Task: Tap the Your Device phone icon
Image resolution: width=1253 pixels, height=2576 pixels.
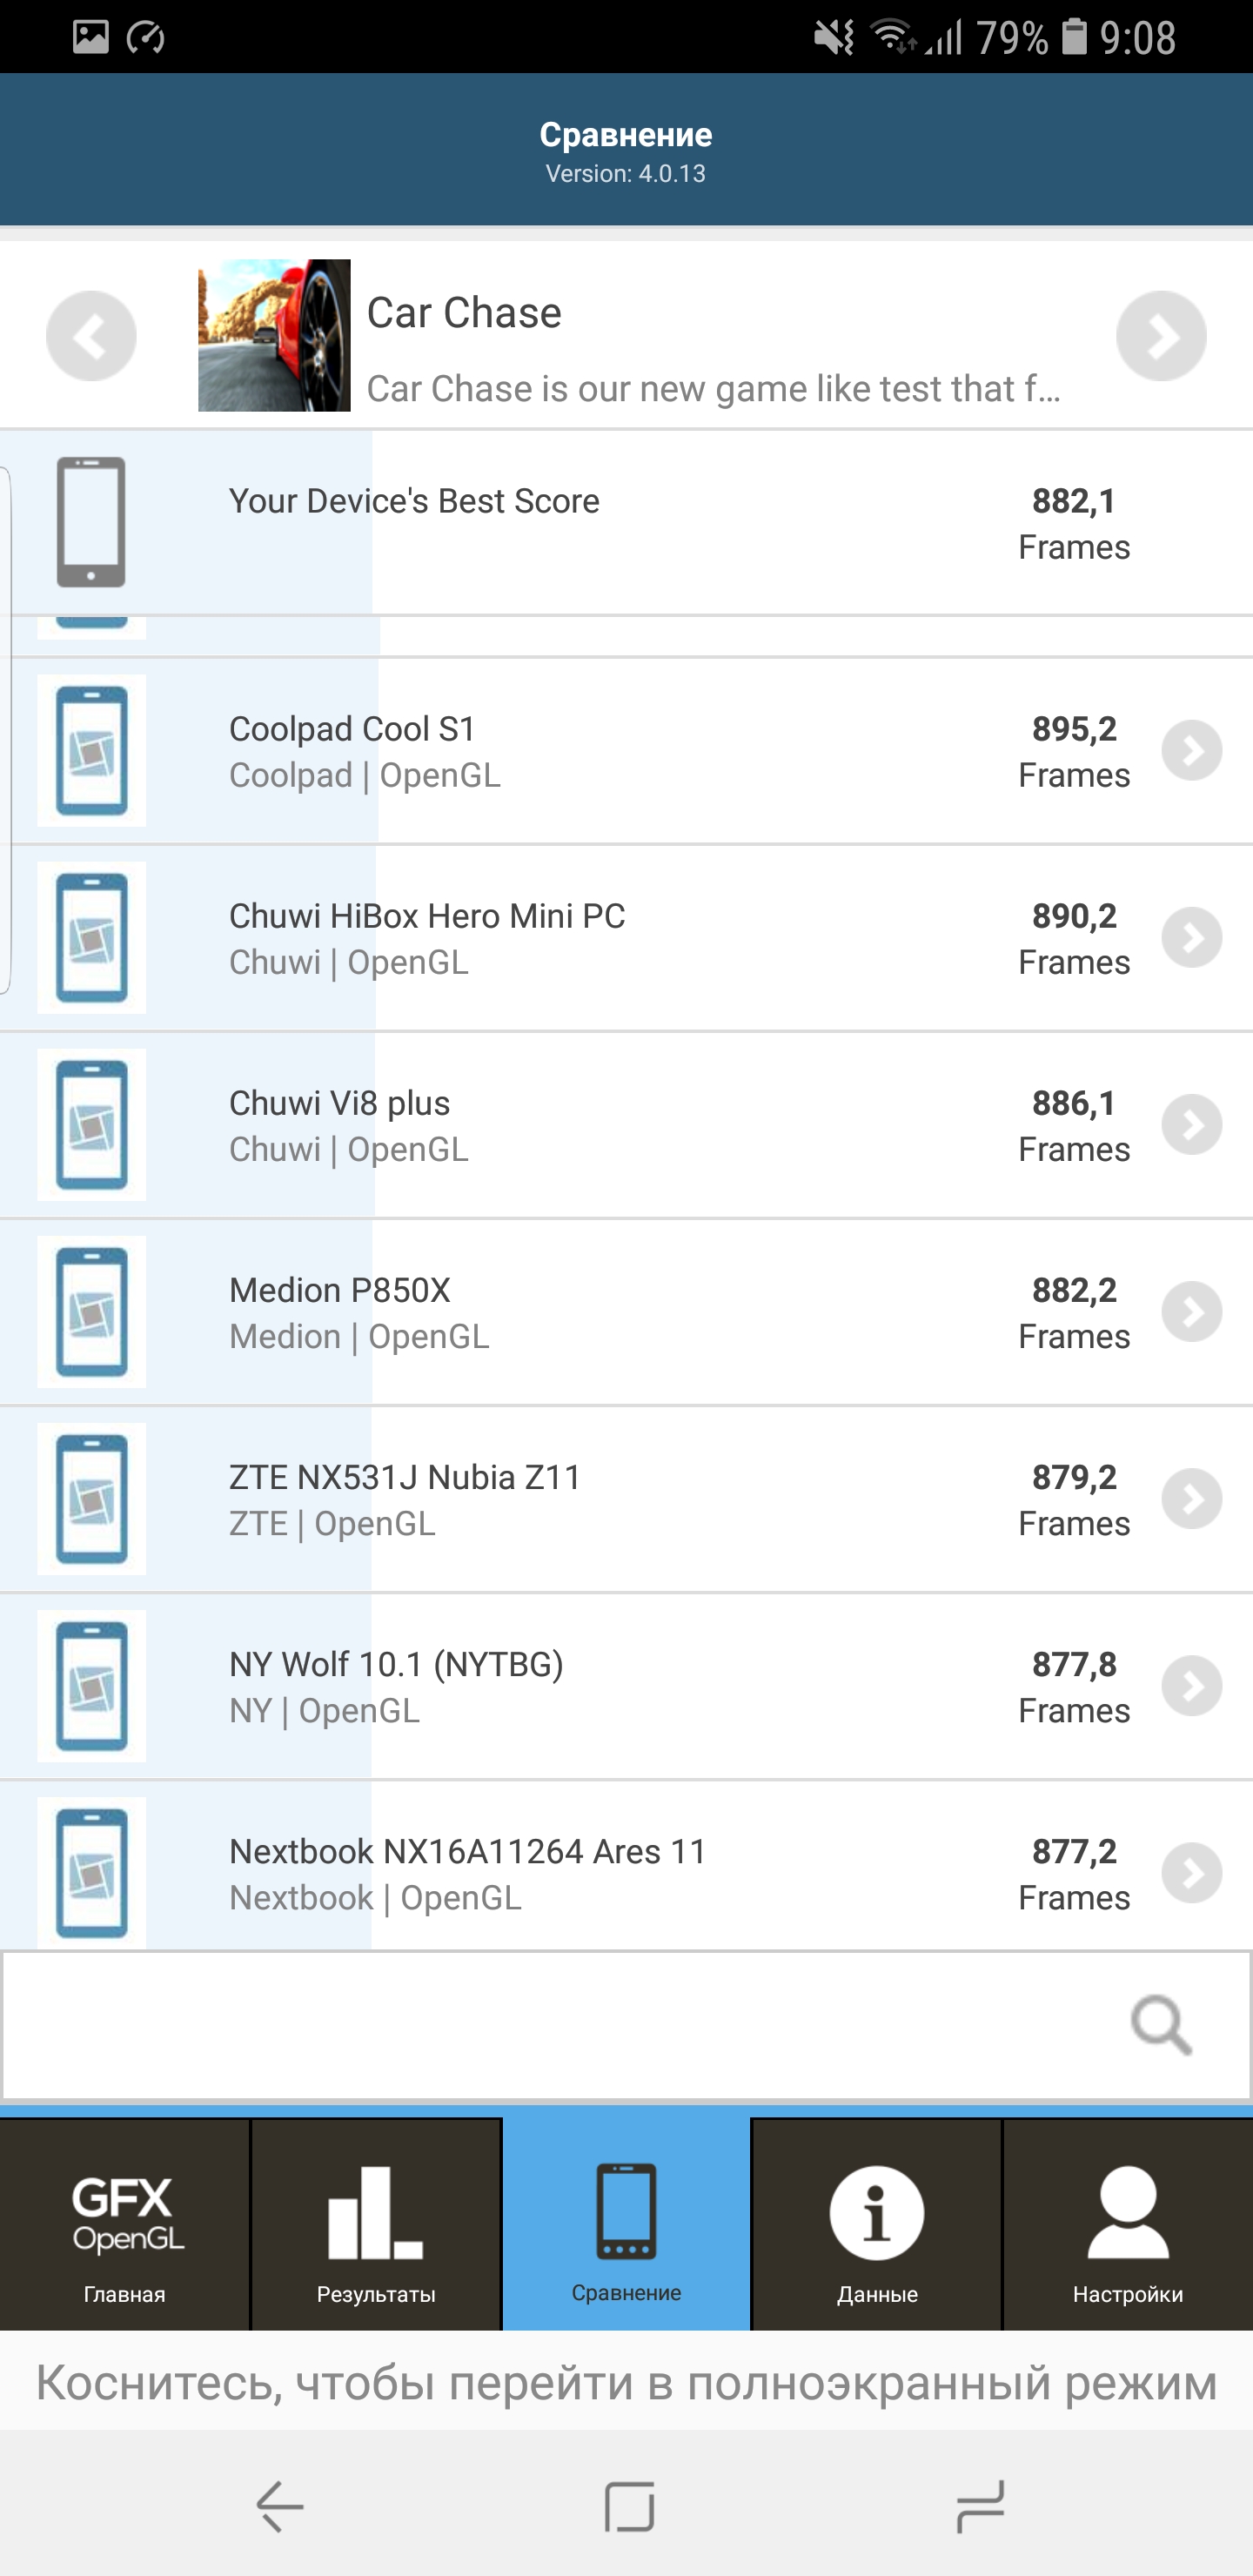Action: tap(91, 521)
